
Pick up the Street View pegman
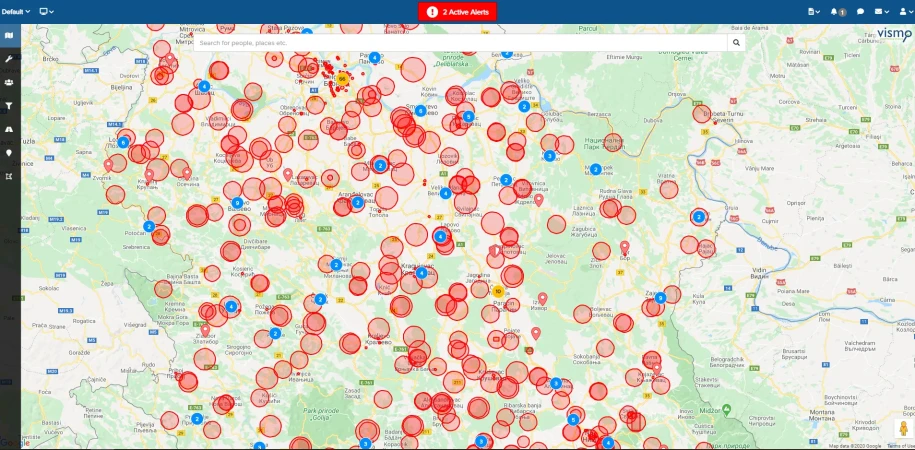click(x=903, y=428)
